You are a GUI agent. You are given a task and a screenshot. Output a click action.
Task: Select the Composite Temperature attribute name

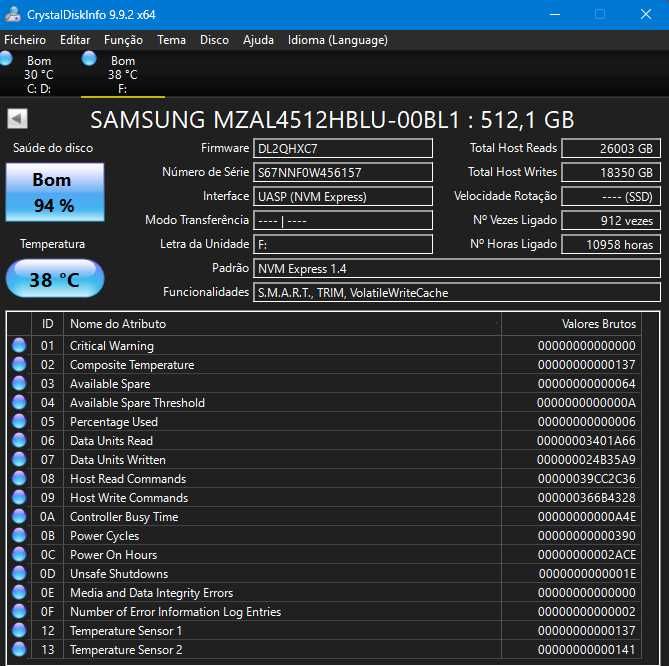(132, 365)
